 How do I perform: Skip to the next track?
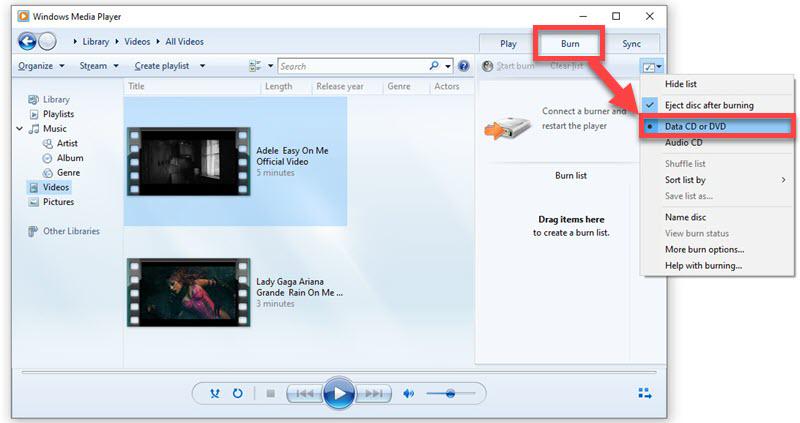coord(373,393)
